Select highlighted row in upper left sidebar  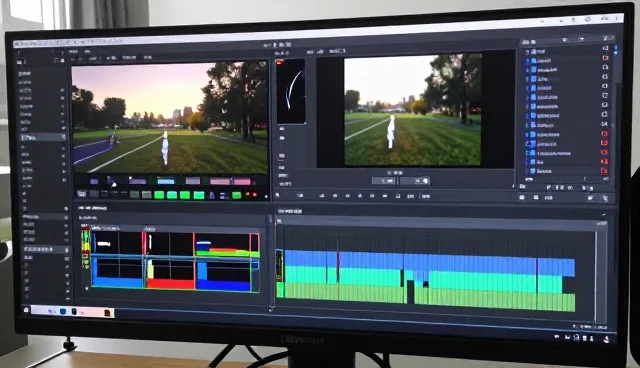click(x=43, y=138)
